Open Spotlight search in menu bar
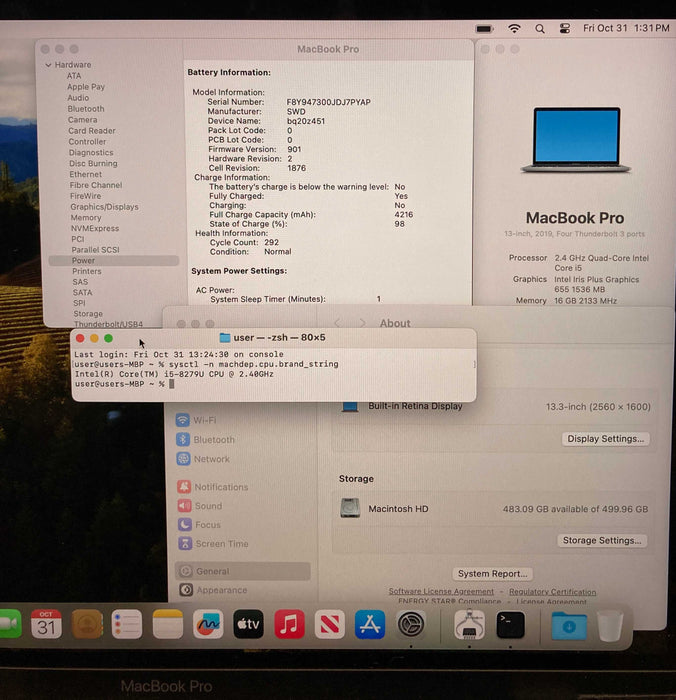Viewport: 676px width, 700px height. [x=540, y=29]
